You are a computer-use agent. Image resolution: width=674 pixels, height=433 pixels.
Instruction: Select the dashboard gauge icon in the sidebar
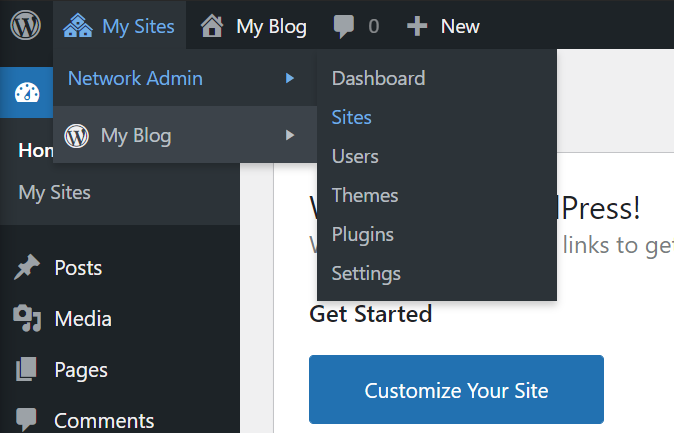pyautogui.click(x=27, y=93)
